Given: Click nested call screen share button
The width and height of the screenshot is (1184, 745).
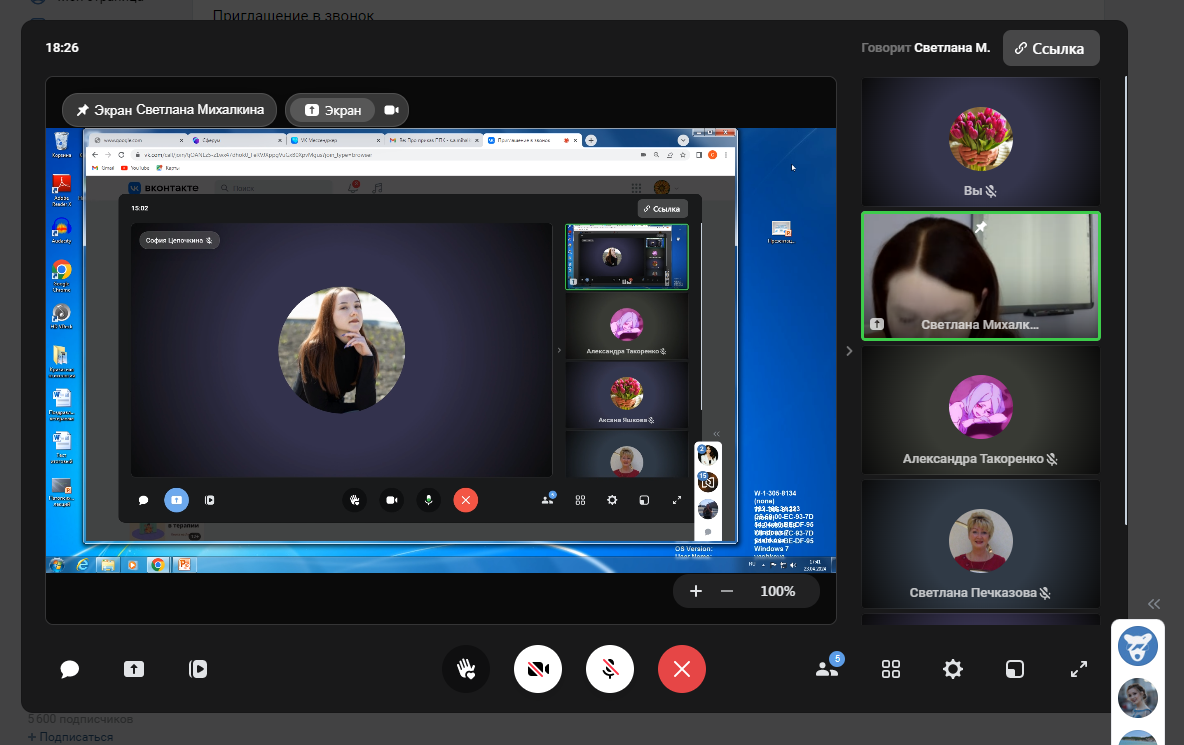Looking at the screenshot, I should coord(176,500).
